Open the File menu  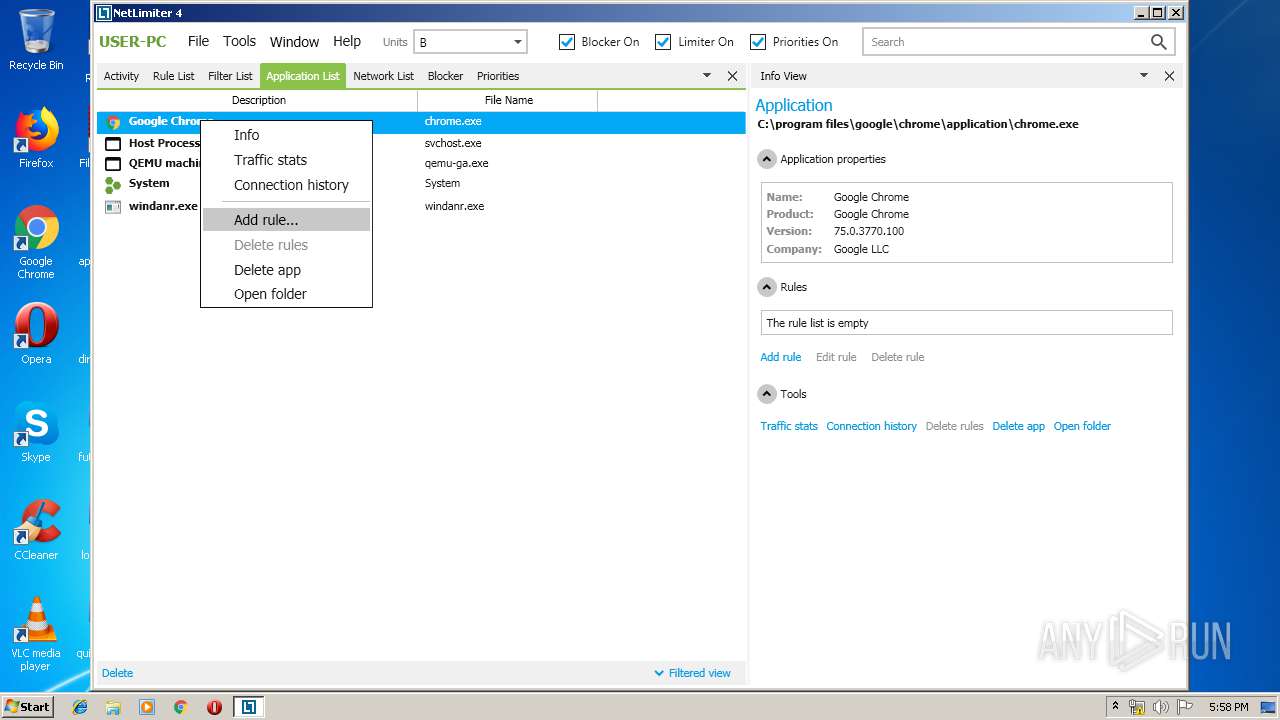(198, 41)
